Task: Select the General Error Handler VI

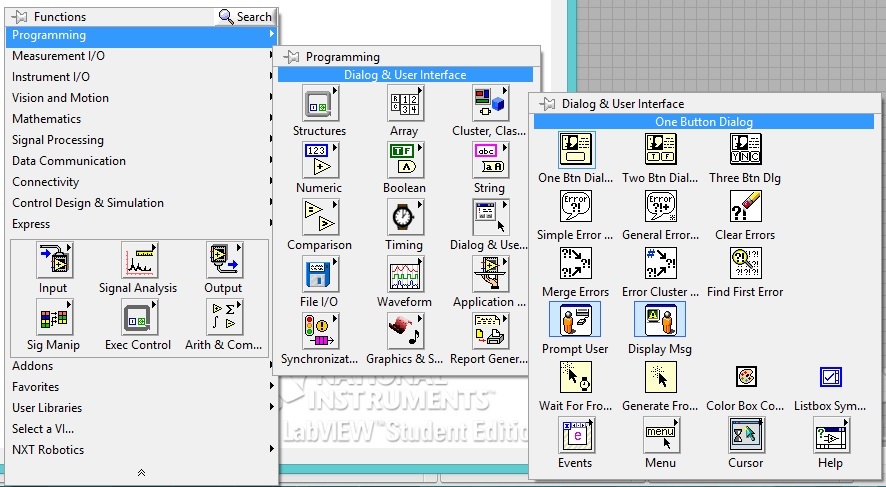Action: click(x=661, y=206)
